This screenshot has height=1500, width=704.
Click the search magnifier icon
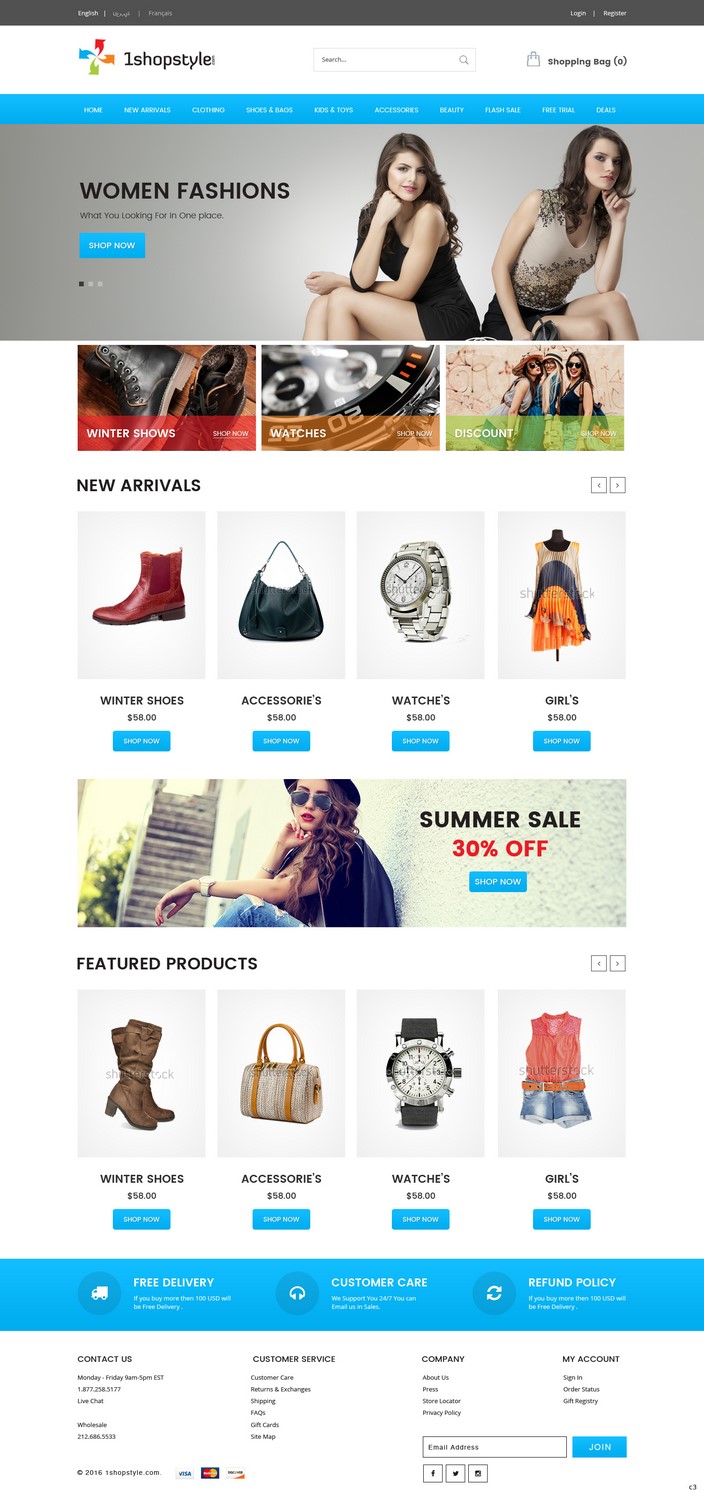[x=464, y=60]
